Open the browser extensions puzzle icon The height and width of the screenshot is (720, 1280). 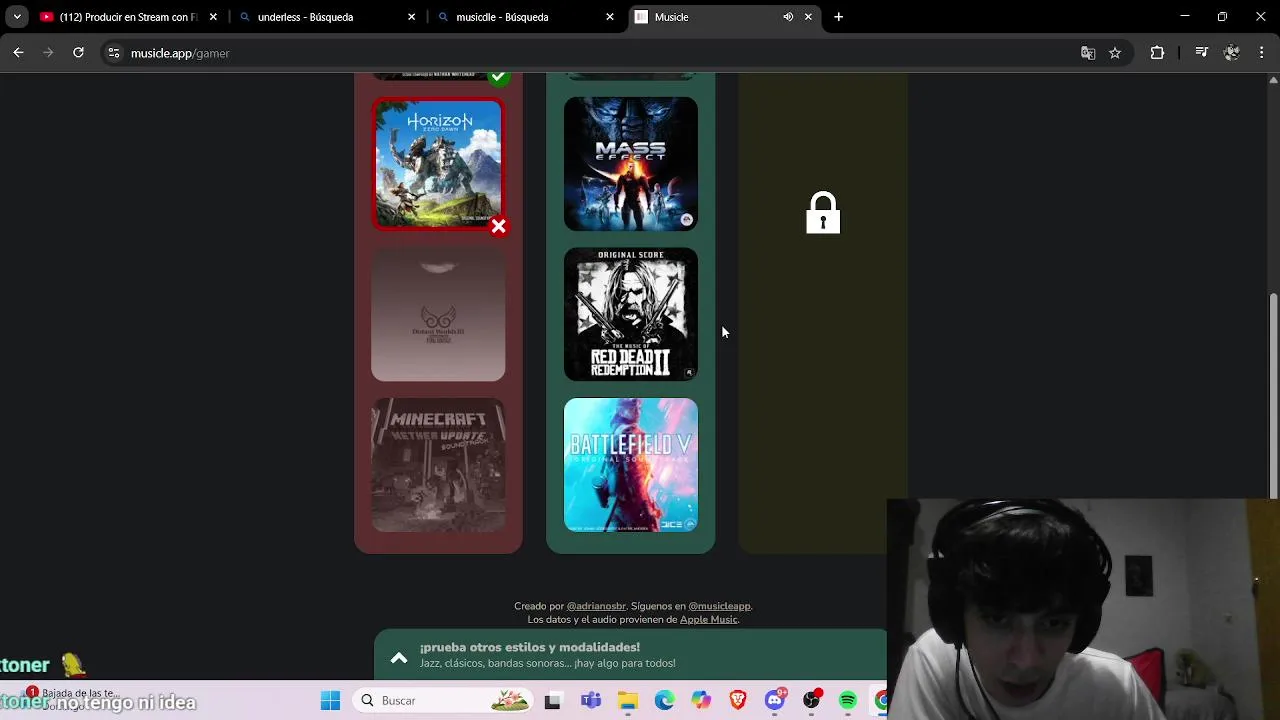(1157, 53)
